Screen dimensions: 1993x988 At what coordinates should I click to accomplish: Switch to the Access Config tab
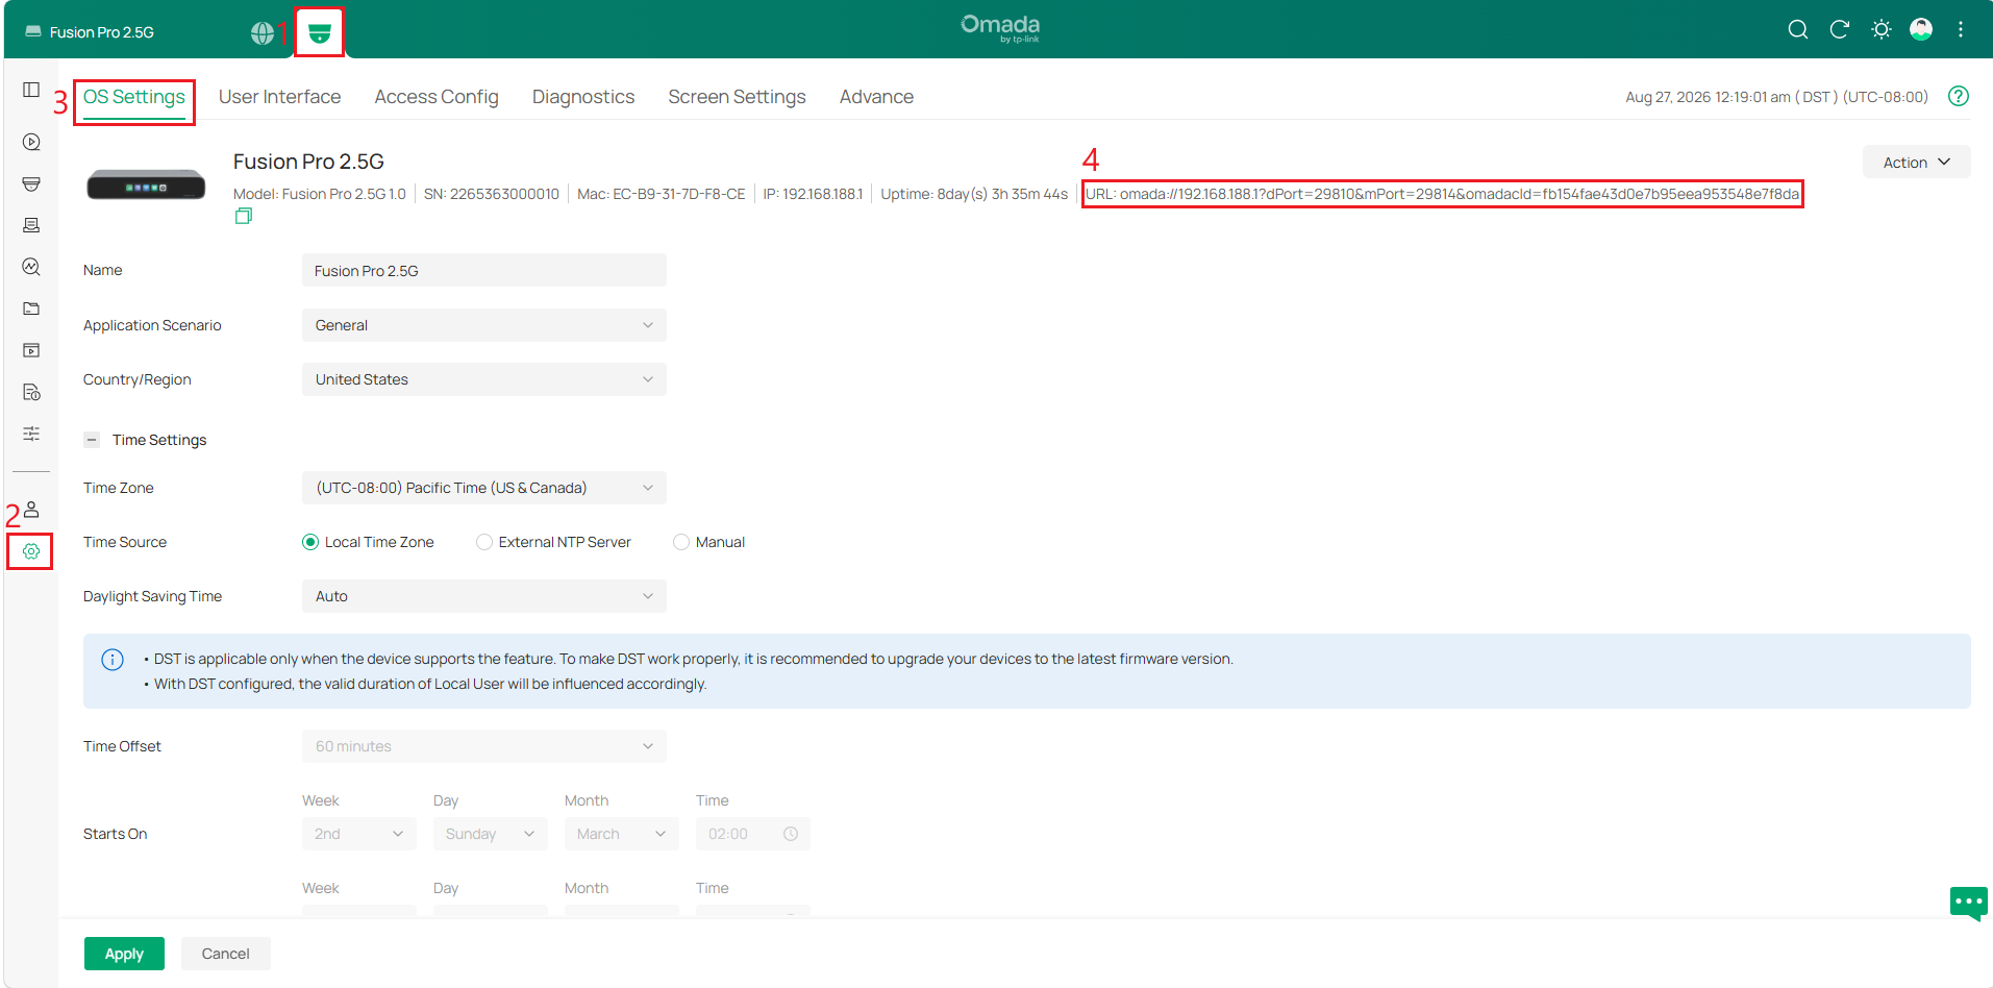(436, 97)
